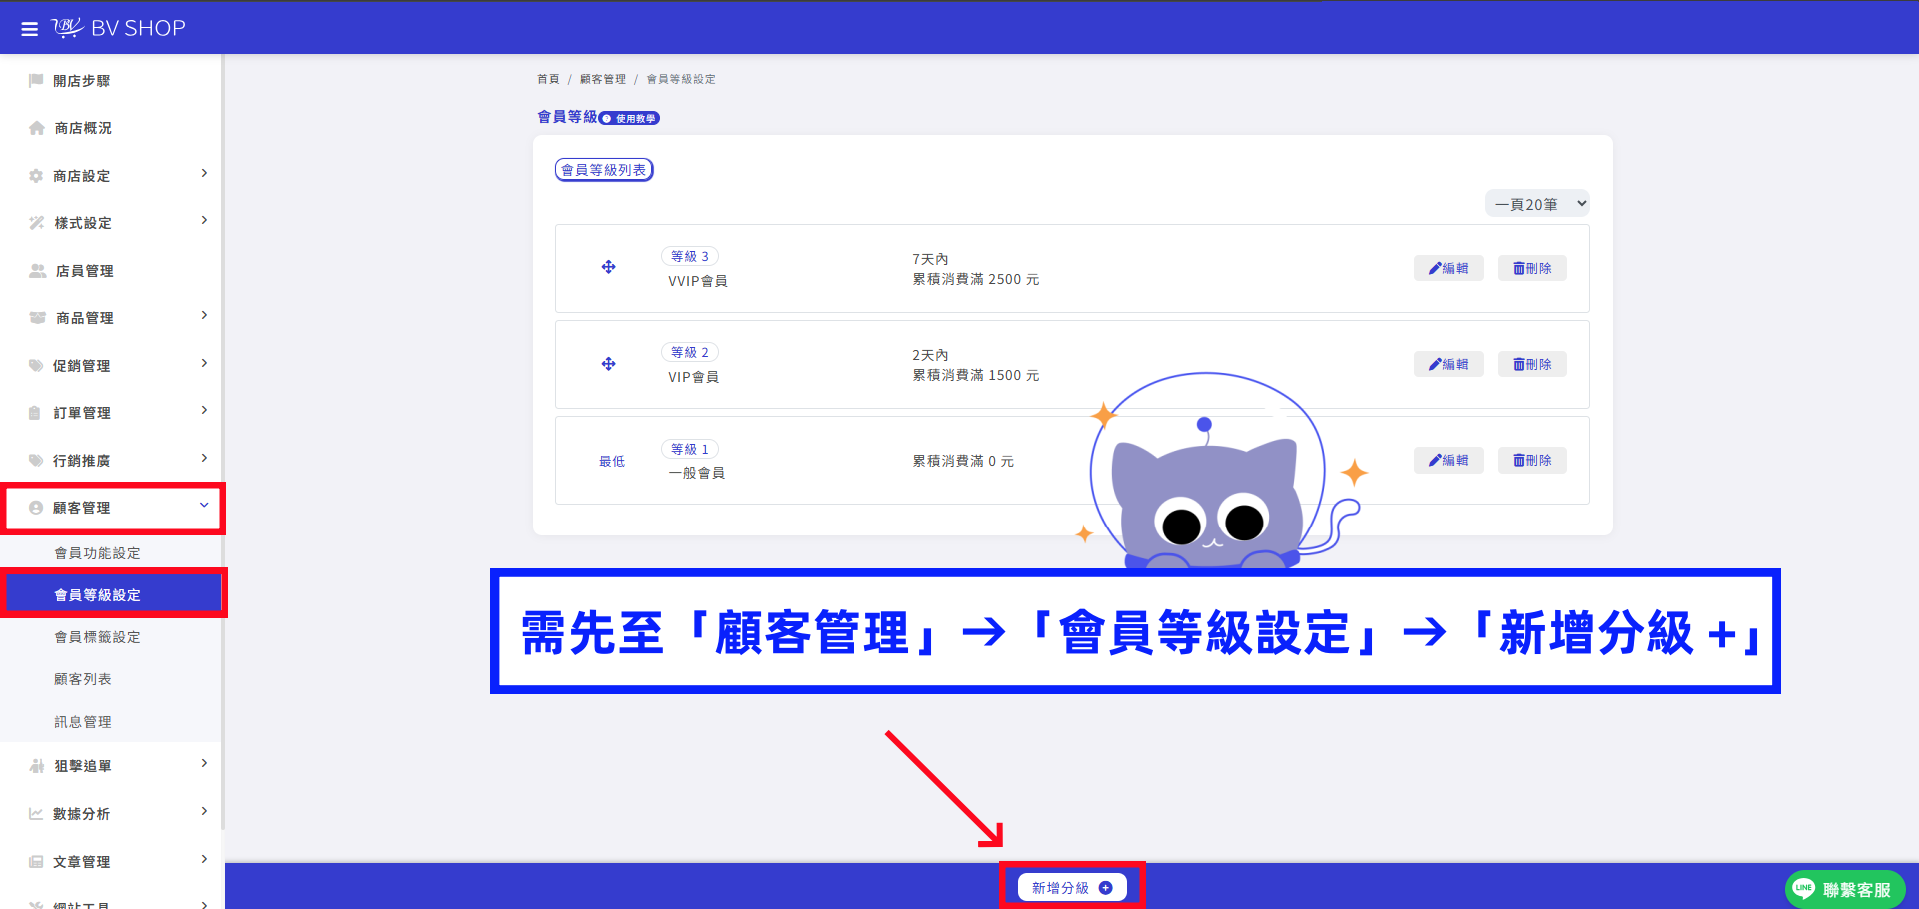The height and width of the screenshot is (909, 1919).
Task: Expand the 促銷管理 submenu chevron
Action: pyautogui.click(x=204, y=364)
